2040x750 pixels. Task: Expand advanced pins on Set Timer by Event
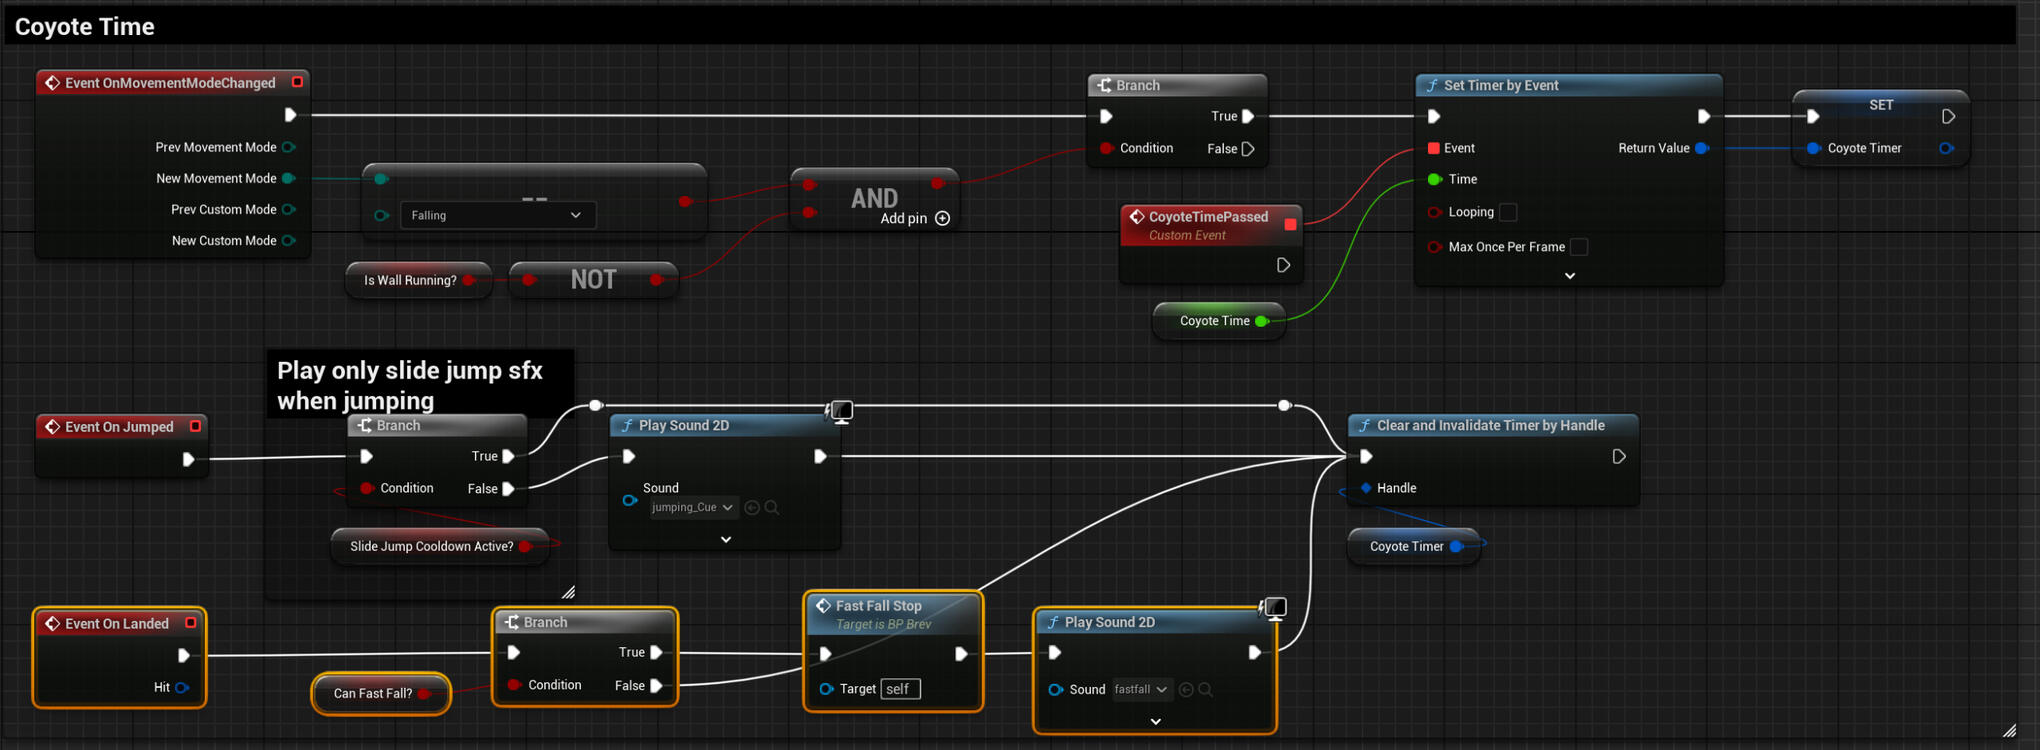[x=1569, y=276]
